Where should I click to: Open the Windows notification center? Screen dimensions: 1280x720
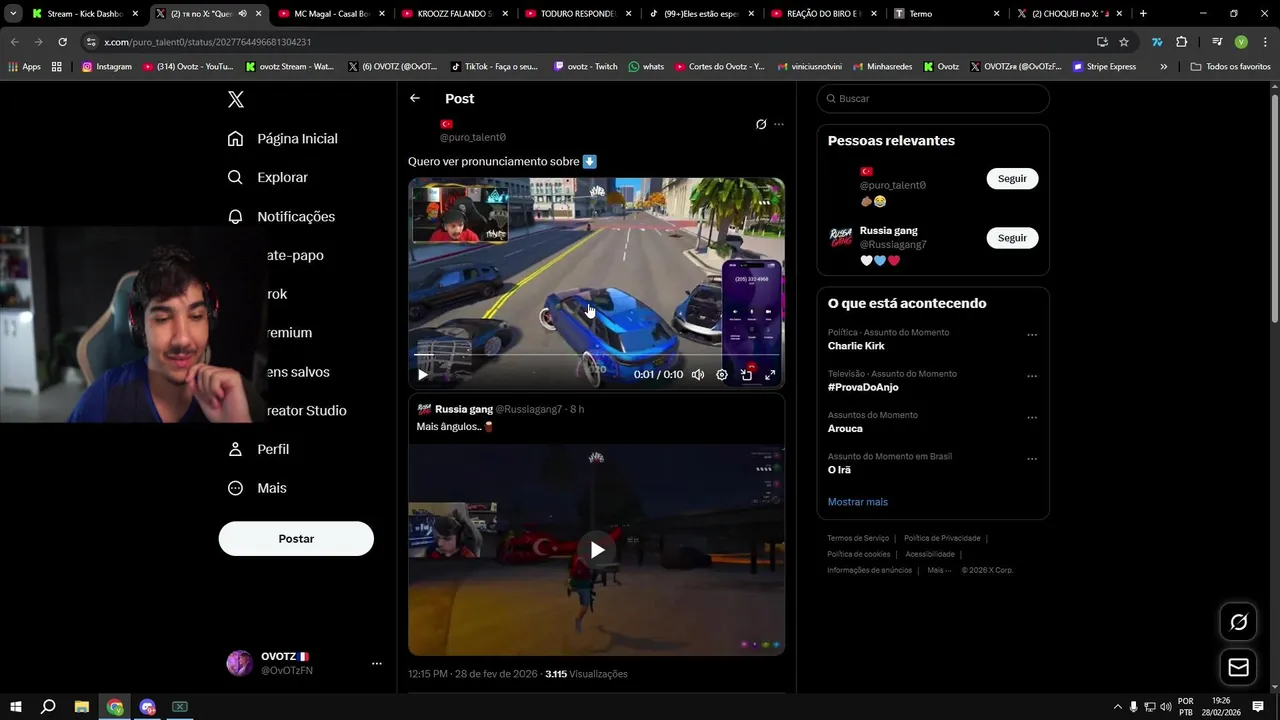[x=1259, y=707]
